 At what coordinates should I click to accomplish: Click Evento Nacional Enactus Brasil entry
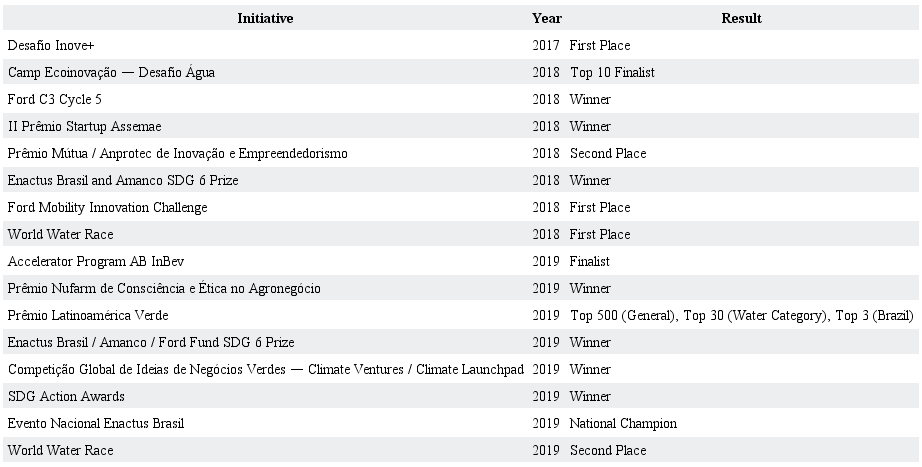click(x=96, y=423)
